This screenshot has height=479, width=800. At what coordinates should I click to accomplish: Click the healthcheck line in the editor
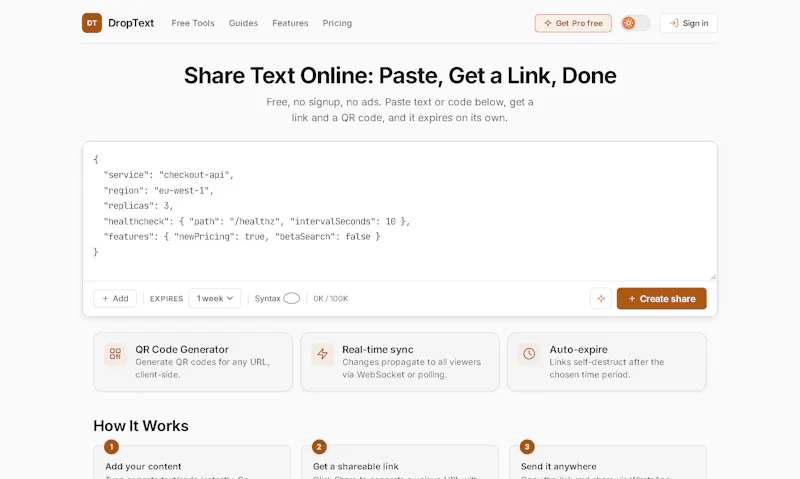click(257, 221)
